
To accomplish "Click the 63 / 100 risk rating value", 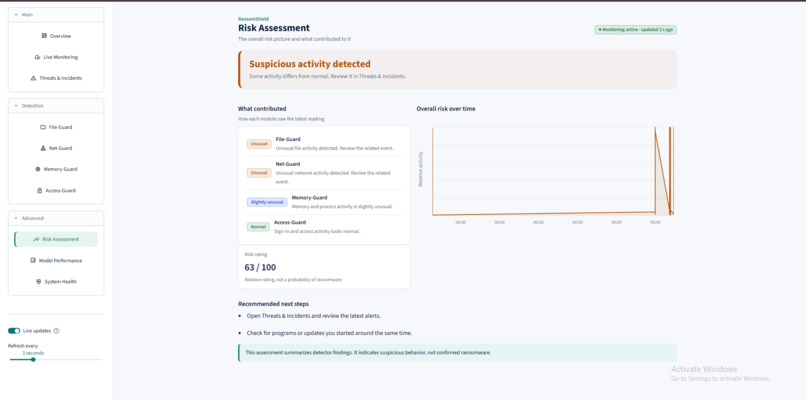I will (x=260, y=267).
